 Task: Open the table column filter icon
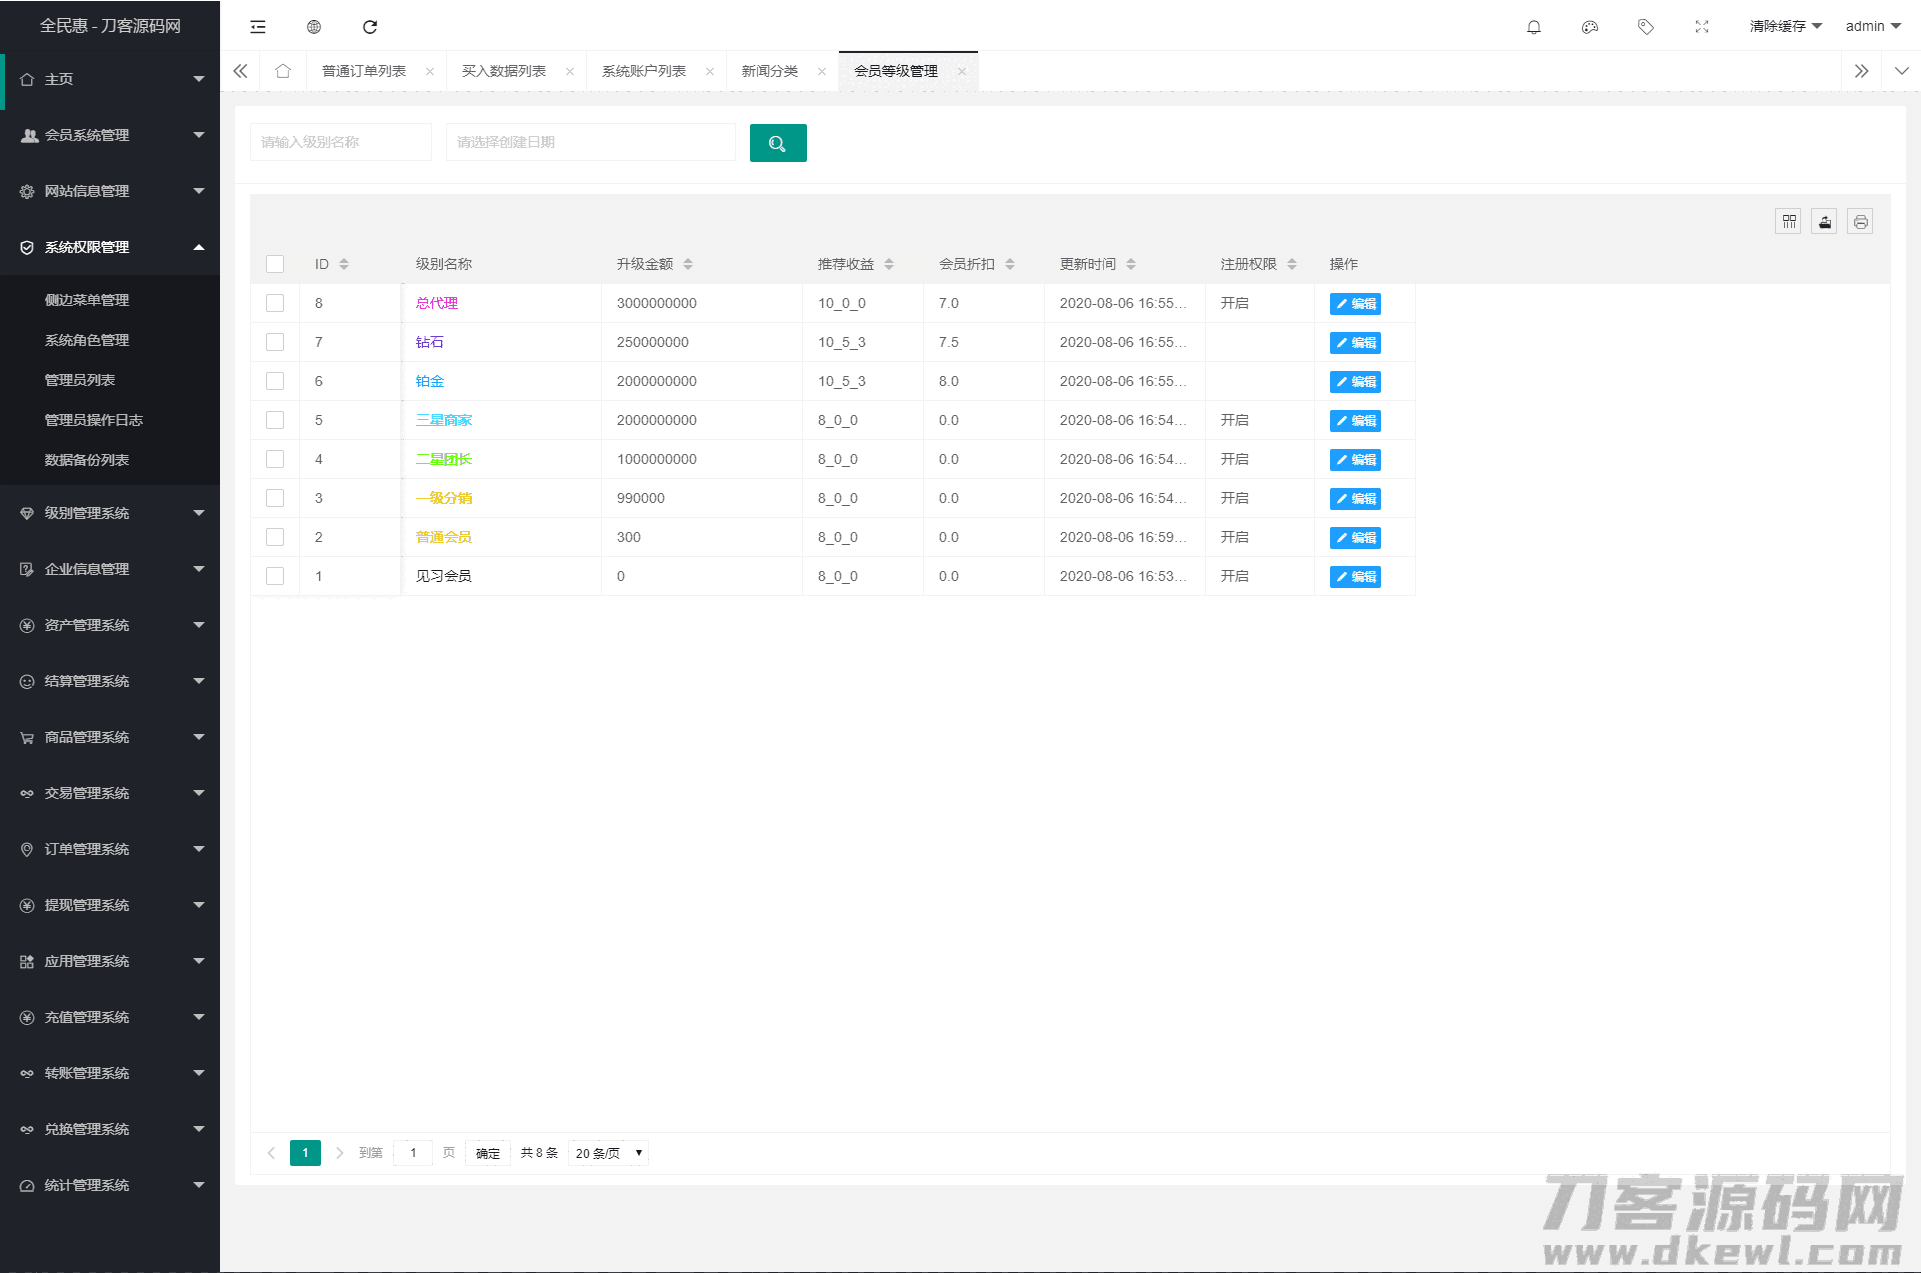[1788, 222]
